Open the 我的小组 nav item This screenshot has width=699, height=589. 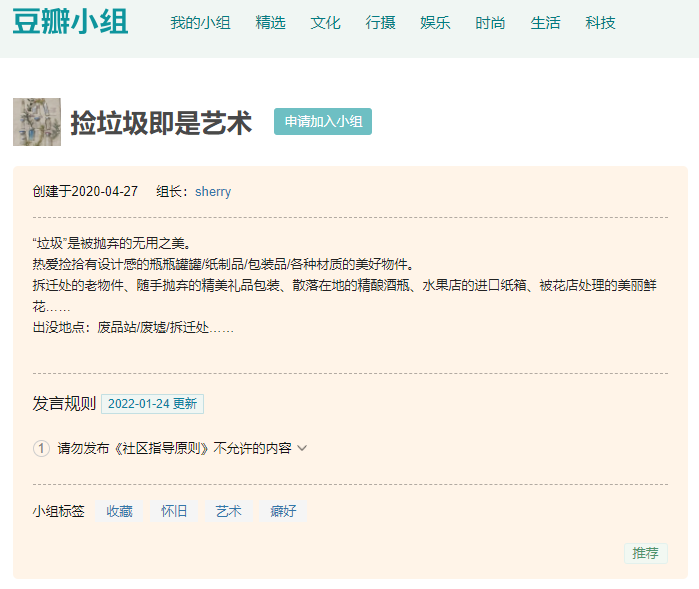[200, 22]
